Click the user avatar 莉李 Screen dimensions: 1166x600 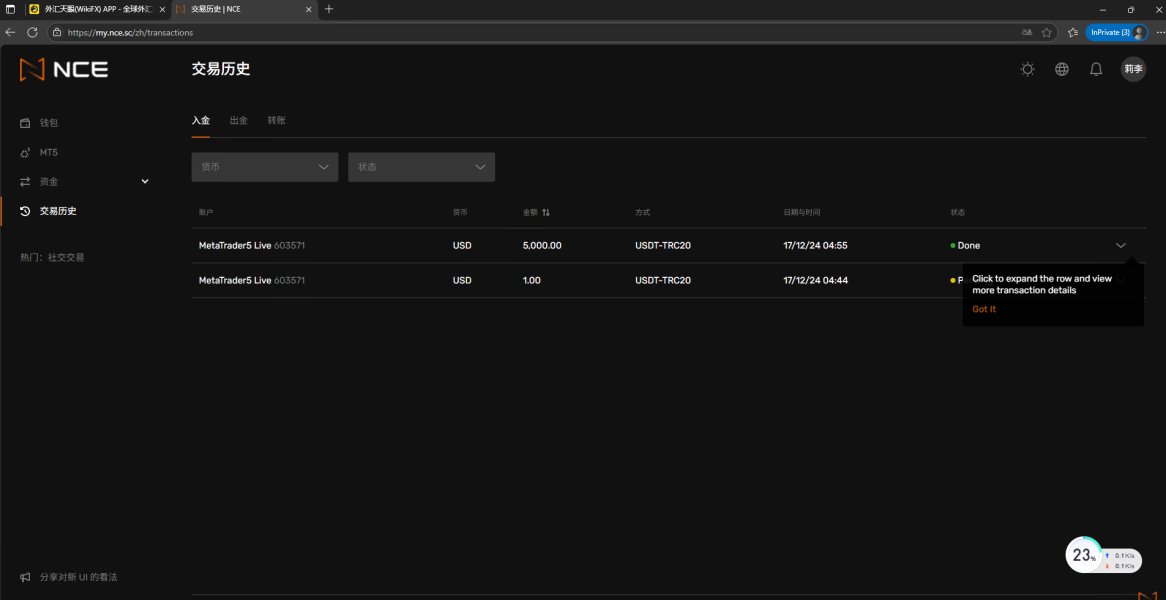pyautogui.click(x=1133, y=69)
